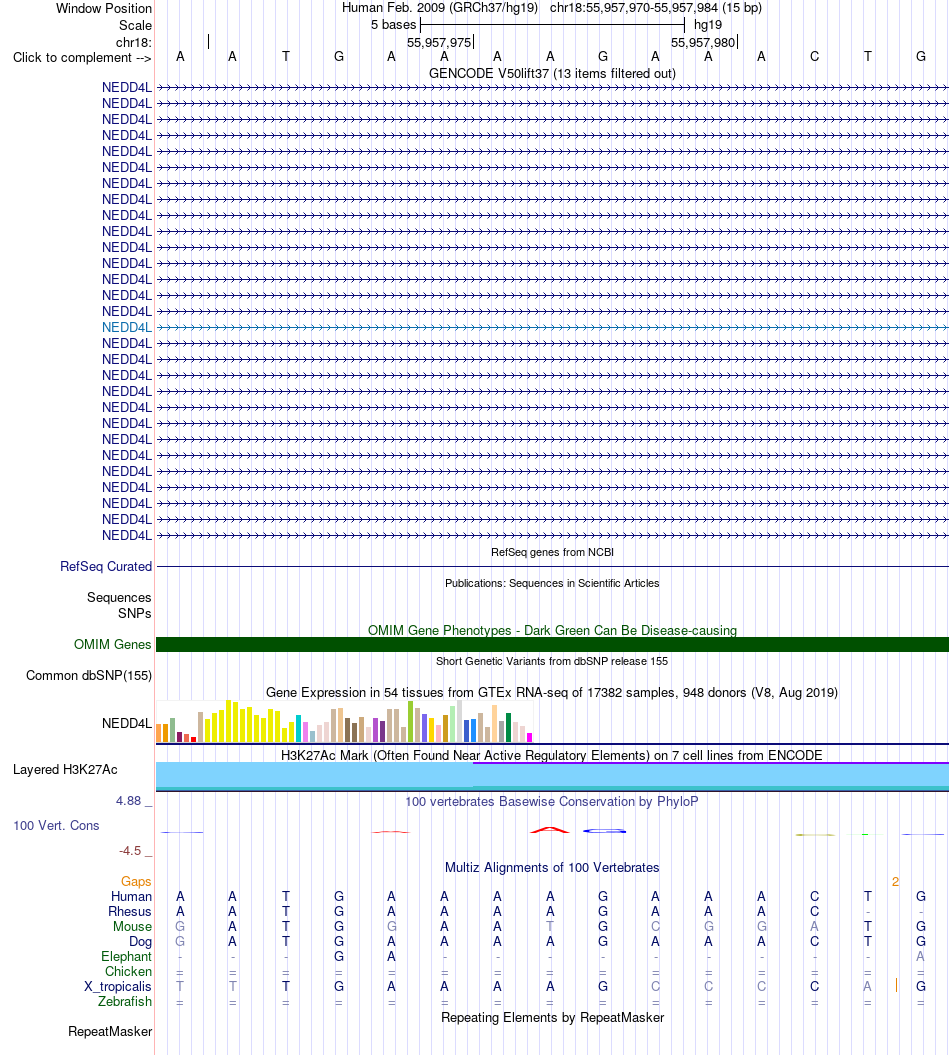950x1055 pixels.
Task: Click the hg19 label beside the scale bar
Action: point(708,25)
